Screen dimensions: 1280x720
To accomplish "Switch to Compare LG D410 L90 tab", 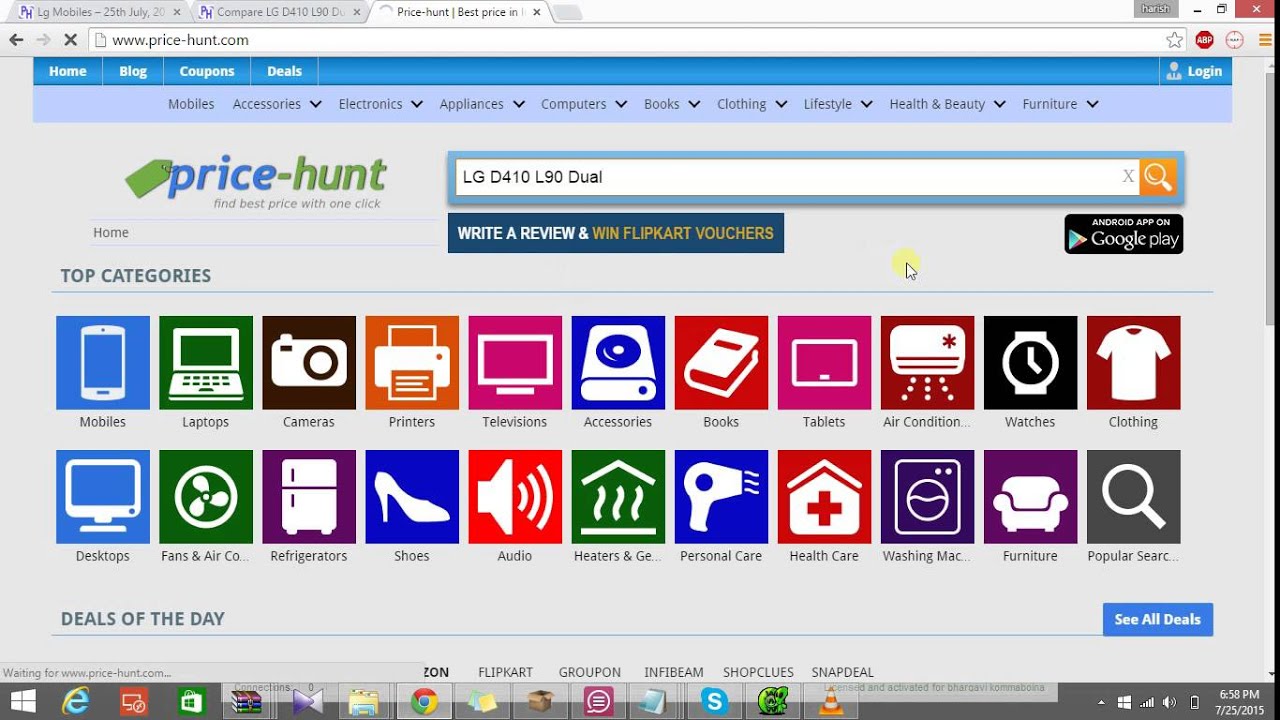I will 280,12.
